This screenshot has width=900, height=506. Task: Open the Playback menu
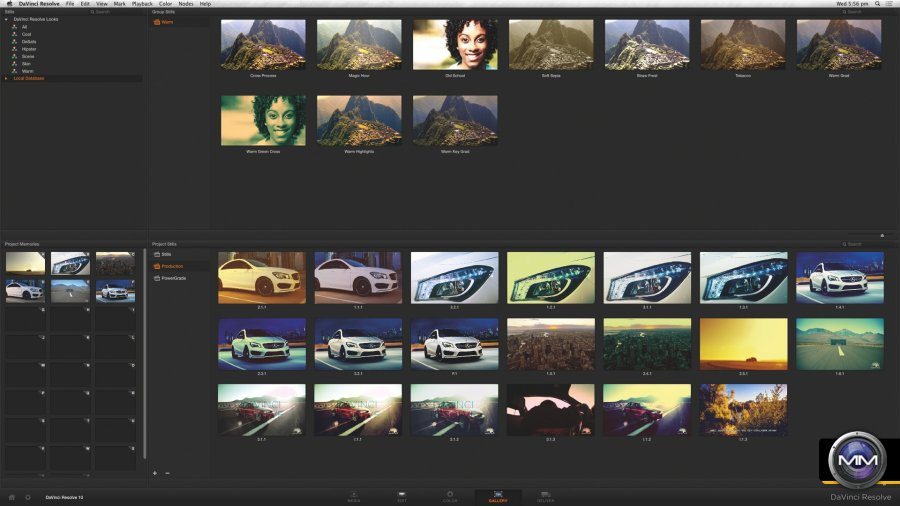[x=142, y=4]
